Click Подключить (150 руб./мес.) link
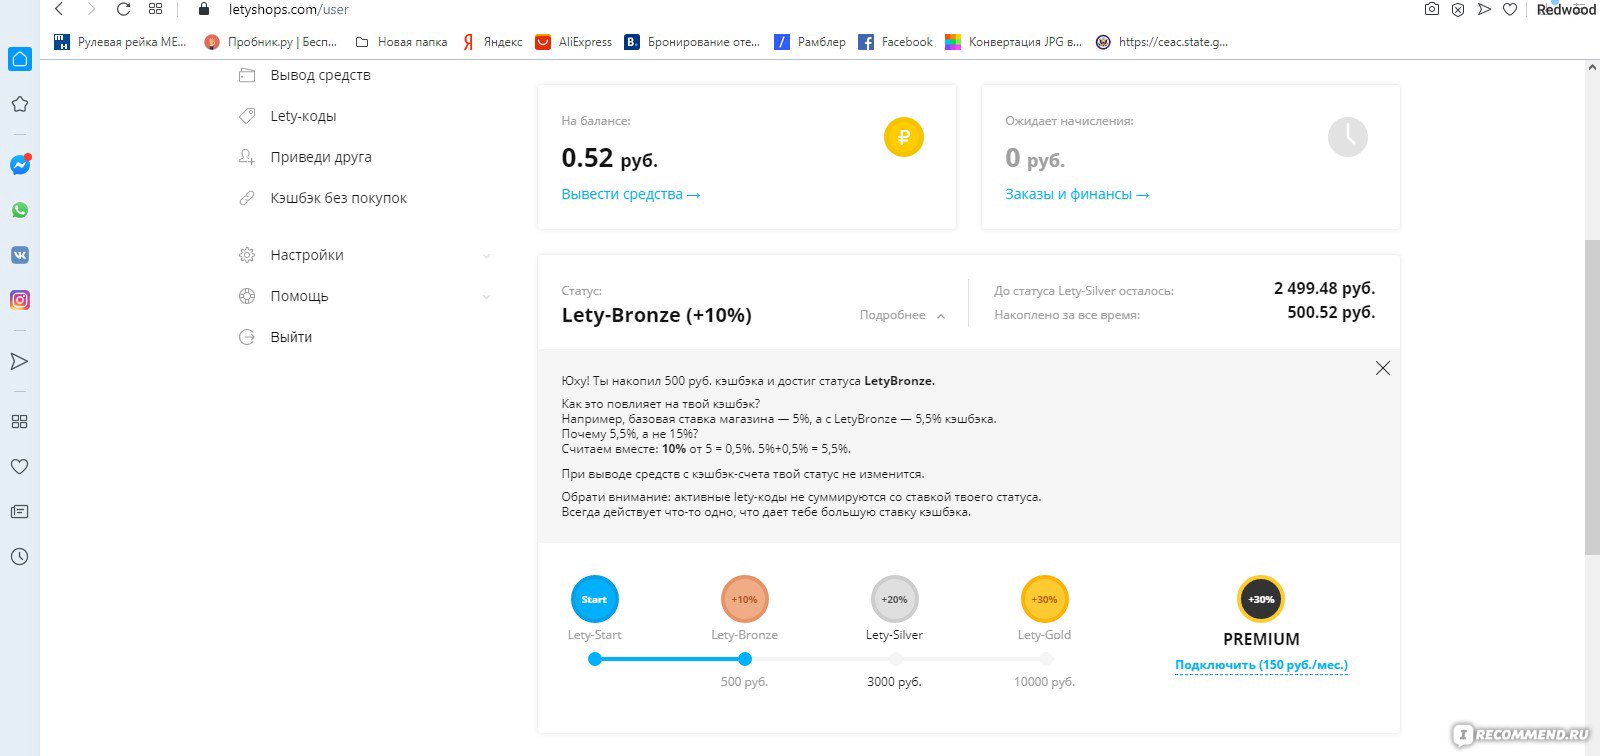The image size is (1600, 756). (1261, 665)
